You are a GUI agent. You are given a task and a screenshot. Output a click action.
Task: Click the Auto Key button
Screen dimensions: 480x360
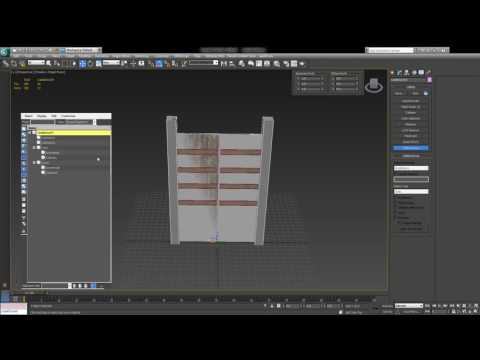click(x=387, y=306)
